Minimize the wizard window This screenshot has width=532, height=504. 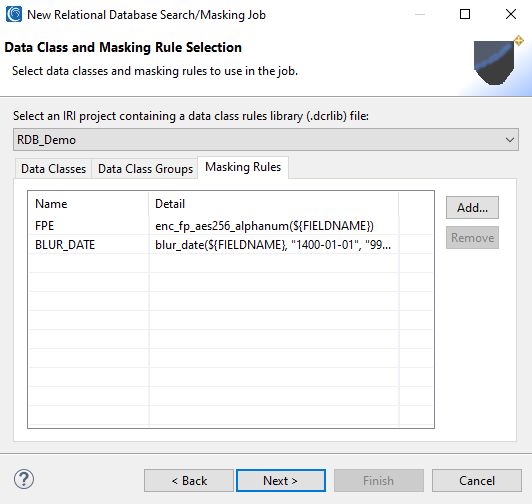420,14
